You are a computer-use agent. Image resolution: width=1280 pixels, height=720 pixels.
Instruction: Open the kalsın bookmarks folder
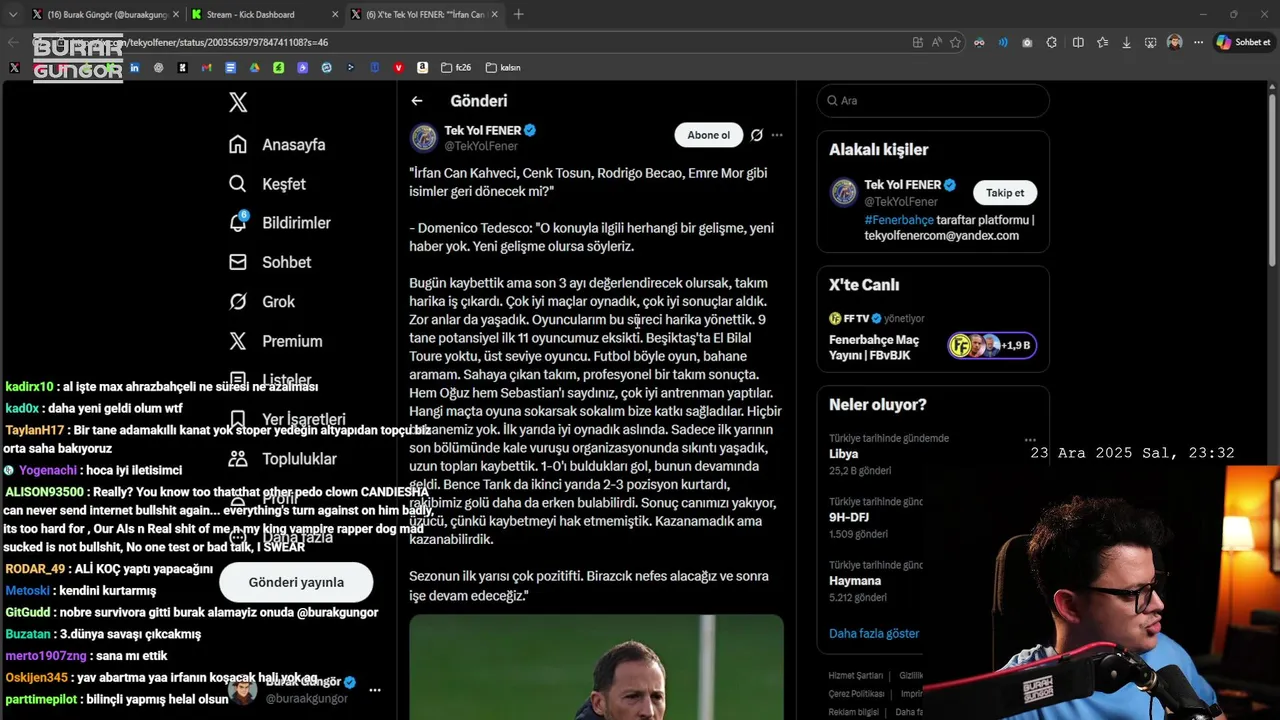(x=503, y=68)
